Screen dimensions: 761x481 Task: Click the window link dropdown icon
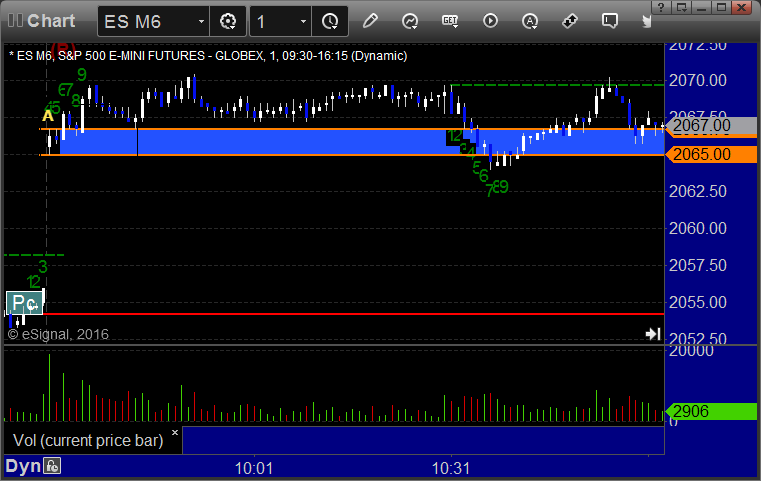tap(682, 7)
